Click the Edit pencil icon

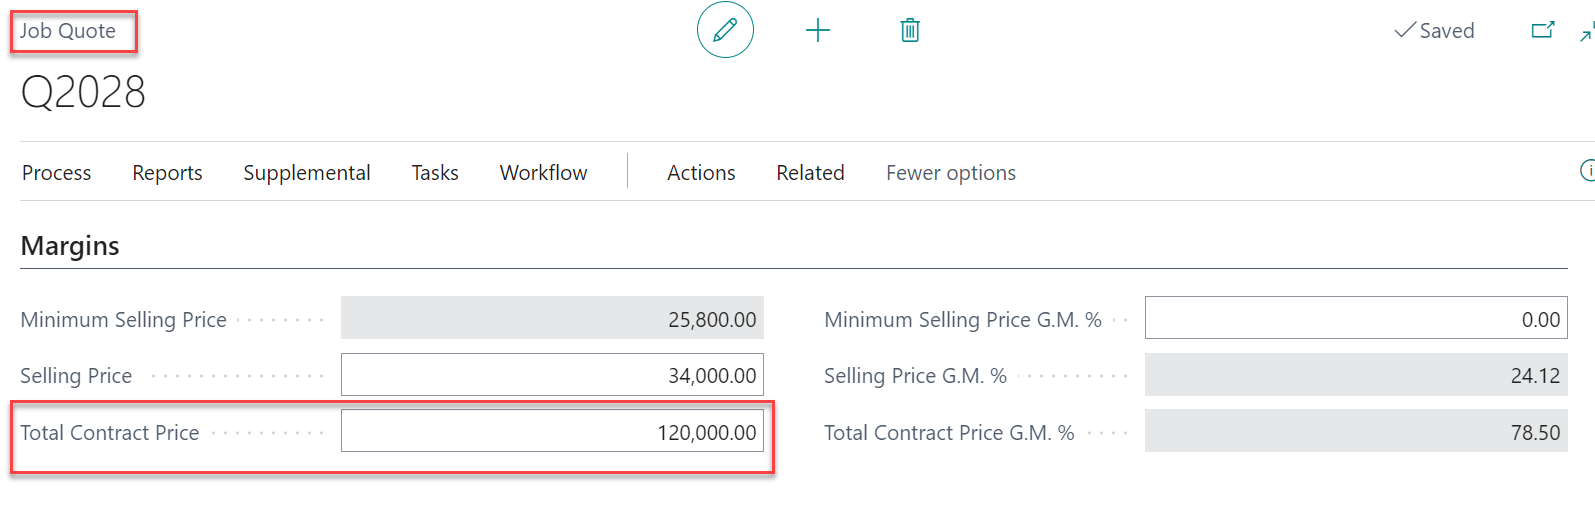pos(725,30)
